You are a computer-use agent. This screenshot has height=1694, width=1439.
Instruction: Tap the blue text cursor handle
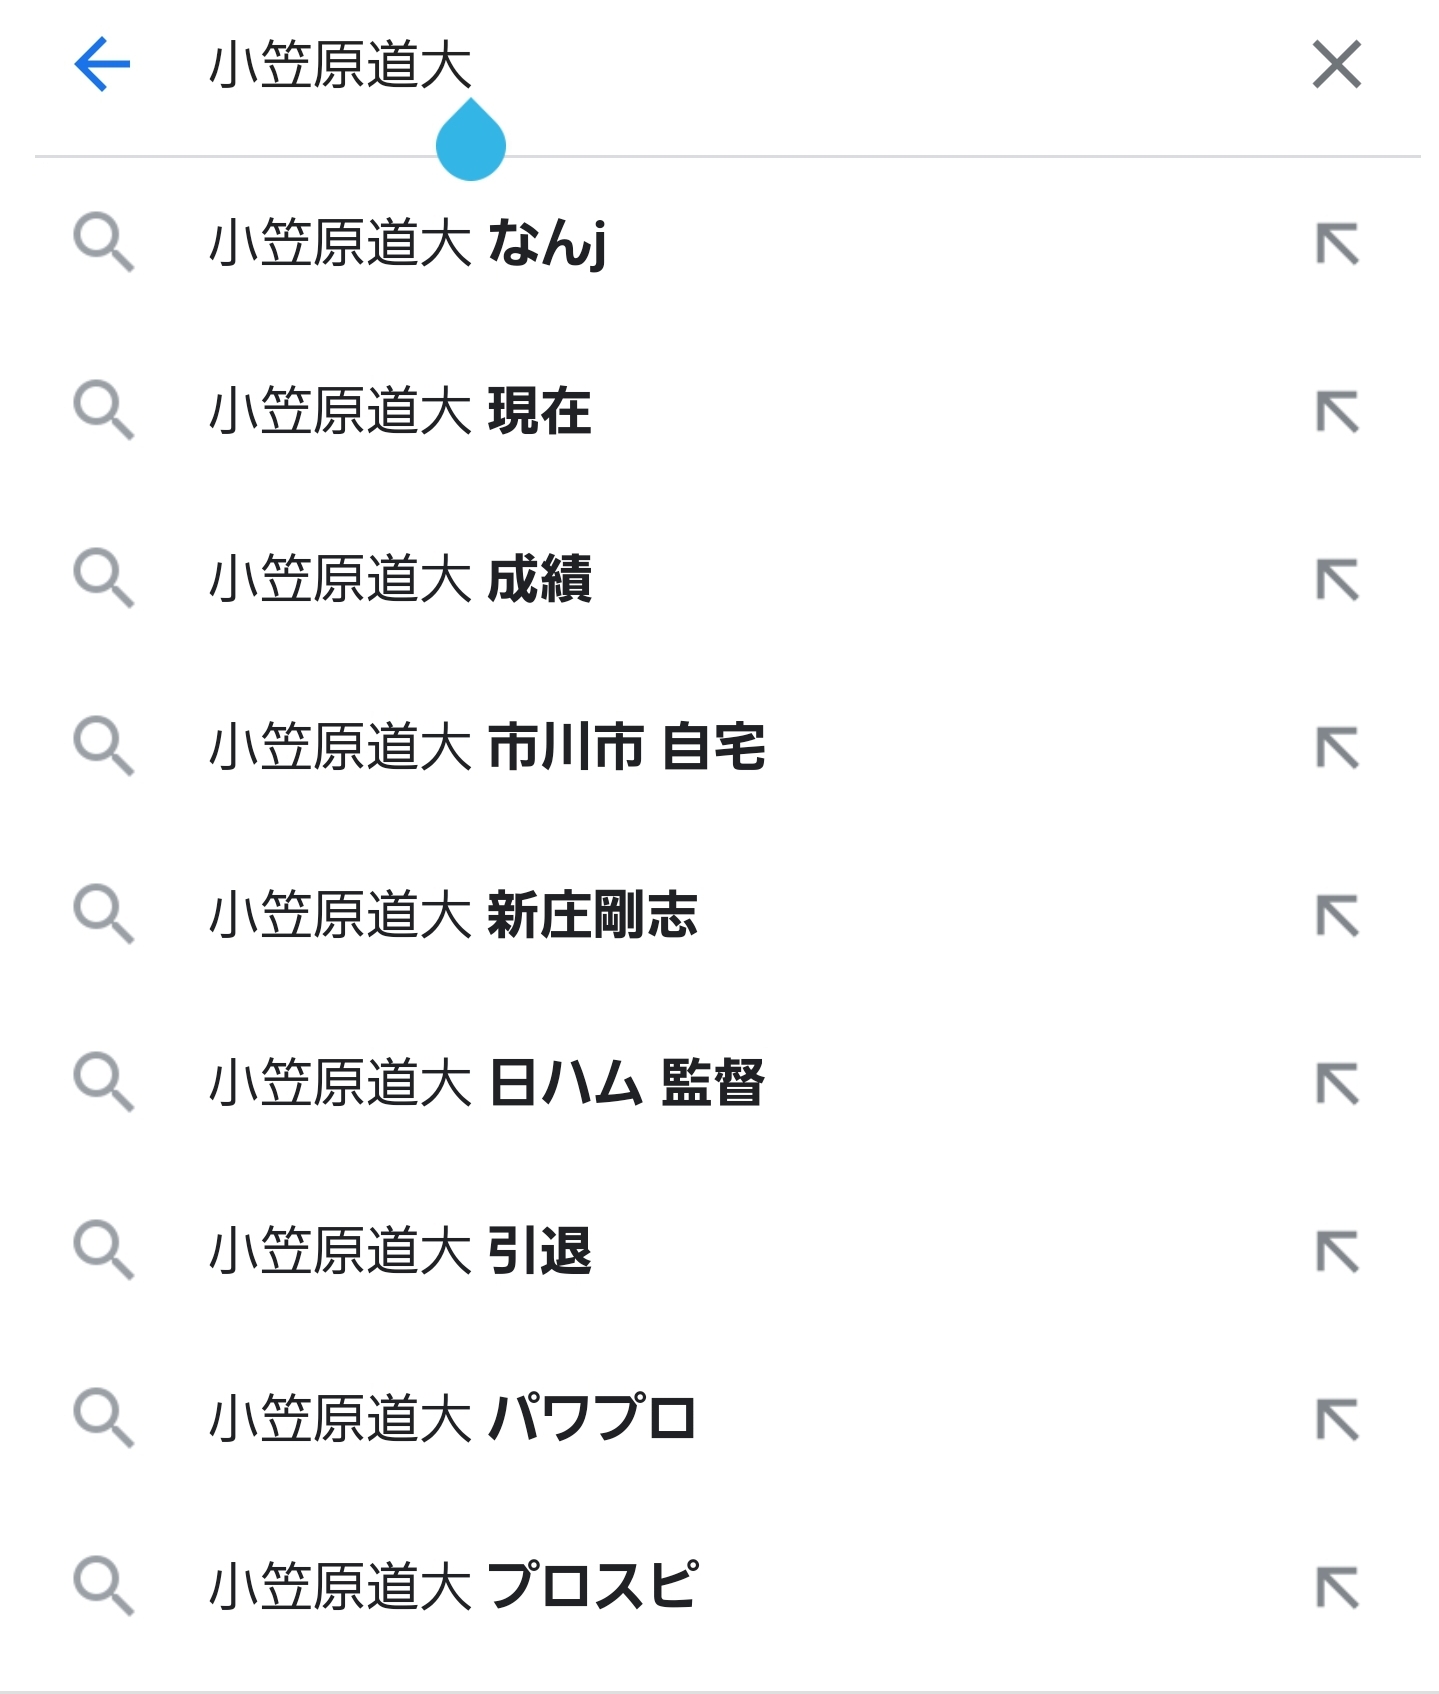471,143
